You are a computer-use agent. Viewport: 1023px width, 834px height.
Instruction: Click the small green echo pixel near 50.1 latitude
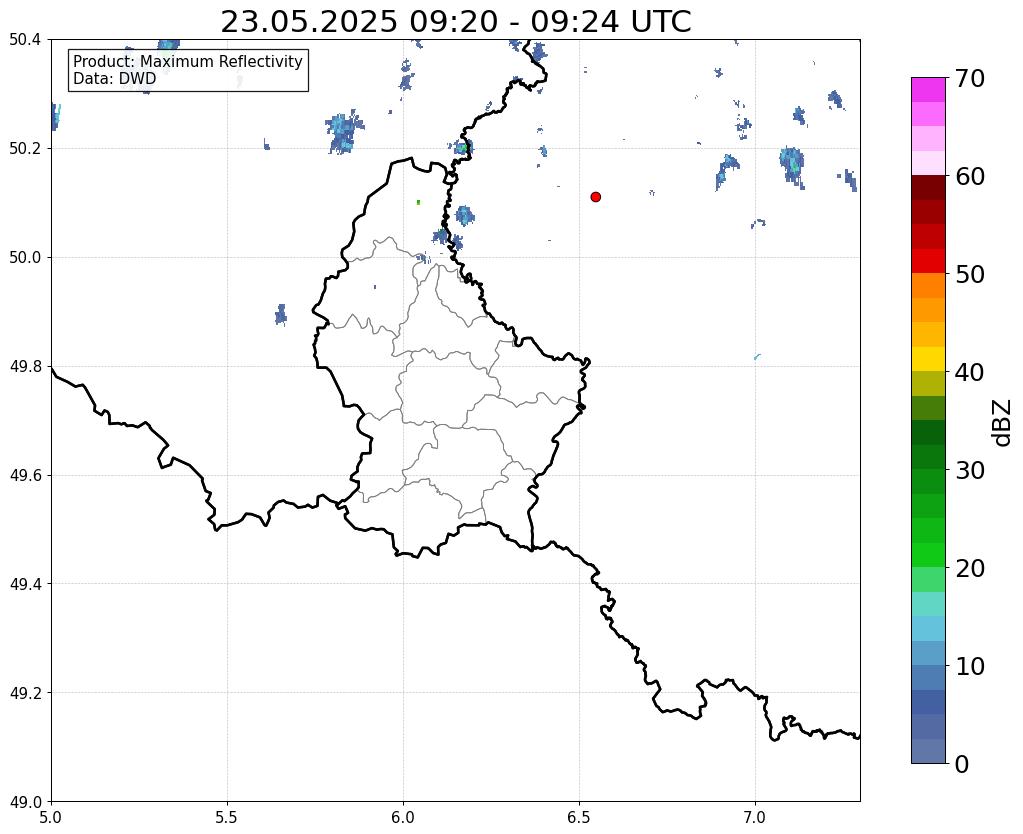(418, 202)
